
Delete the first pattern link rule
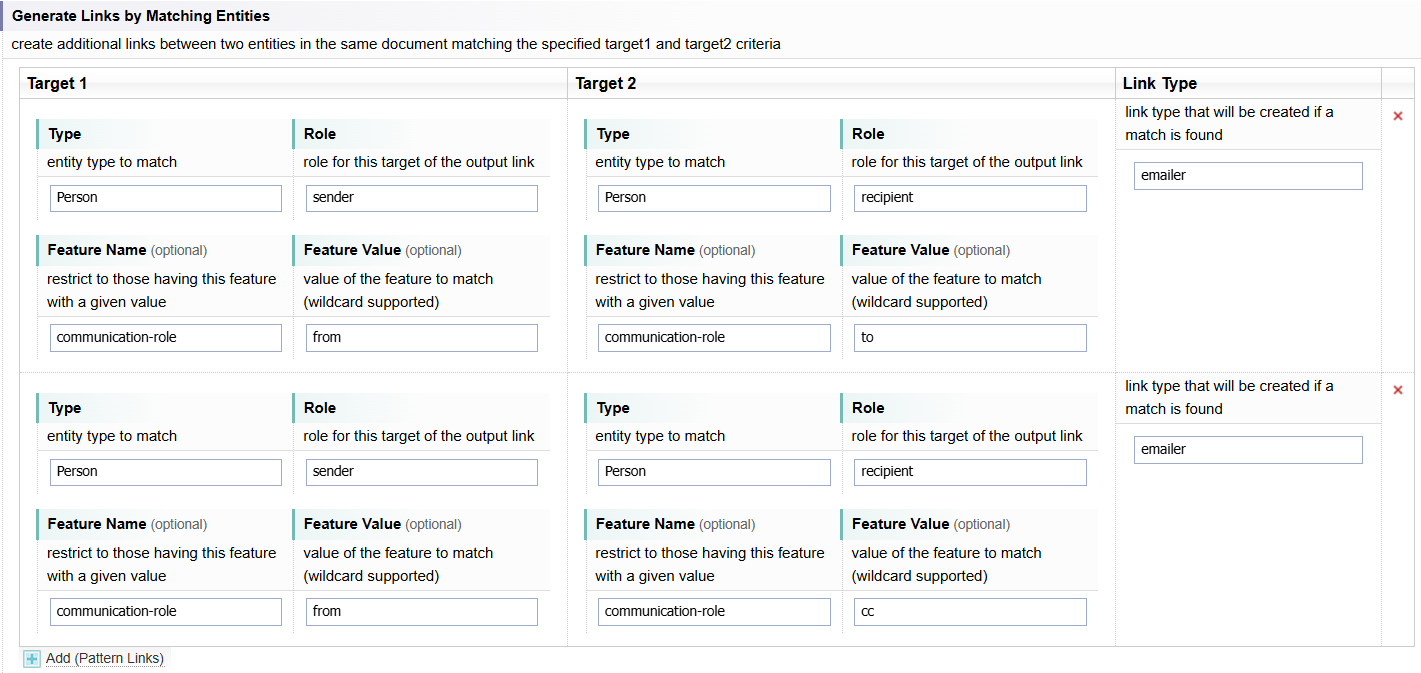tap(1398, 116)
